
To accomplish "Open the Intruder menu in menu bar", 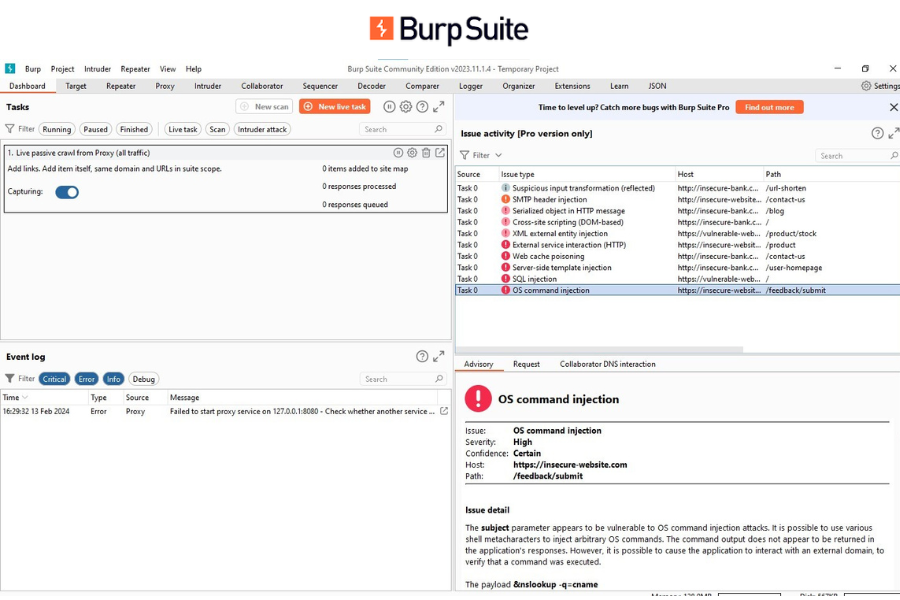I will point(98,69).
